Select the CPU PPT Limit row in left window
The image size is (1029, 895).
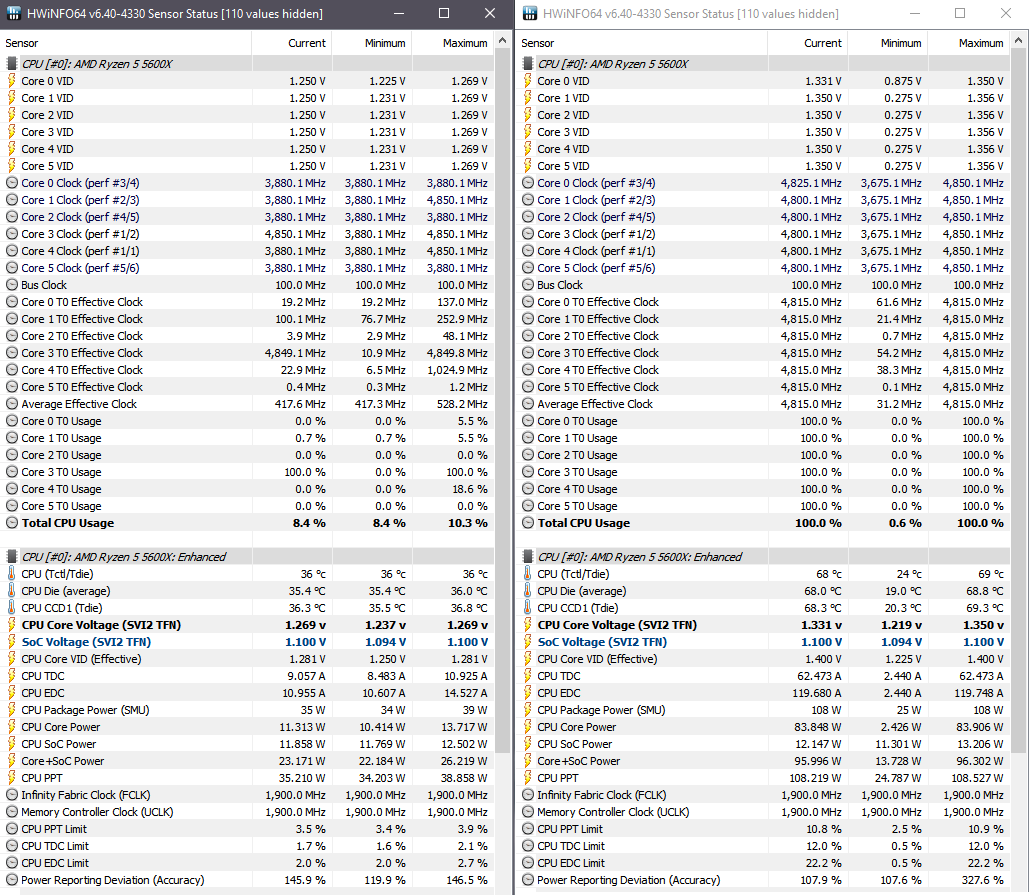click(x=247, y=829)
